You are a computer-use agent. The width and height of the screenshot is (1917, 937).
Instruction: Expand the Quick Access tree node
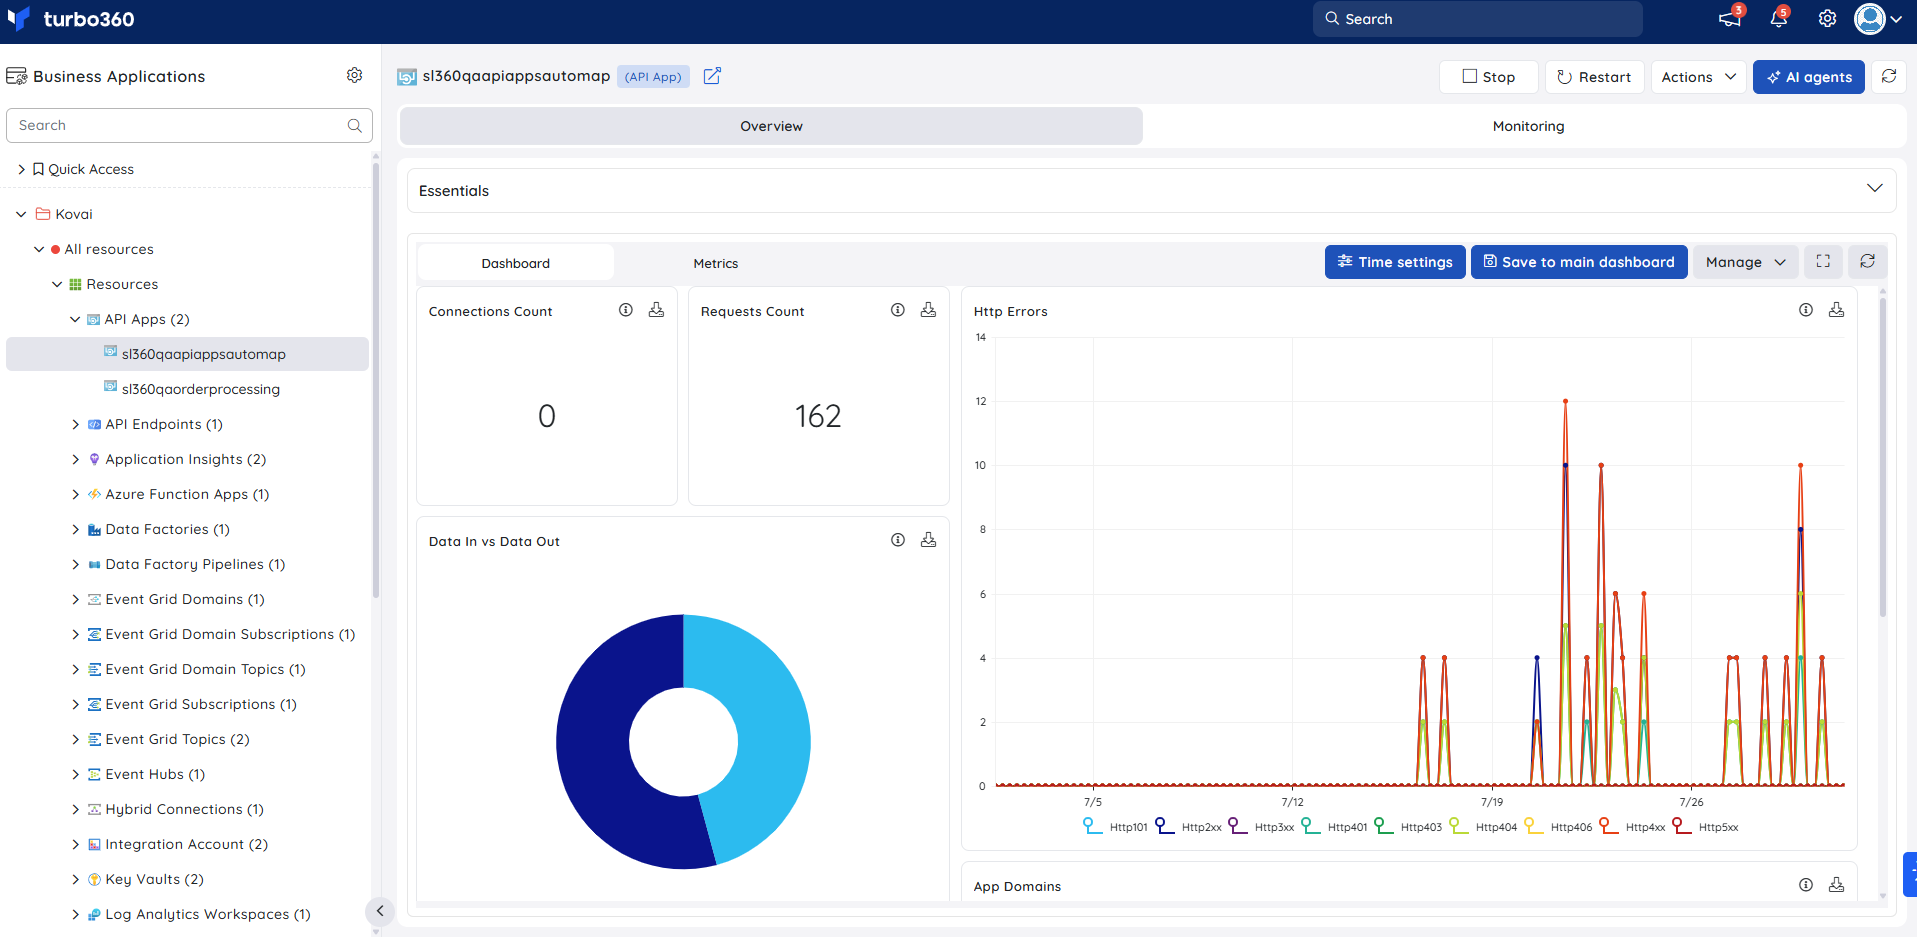21,169
